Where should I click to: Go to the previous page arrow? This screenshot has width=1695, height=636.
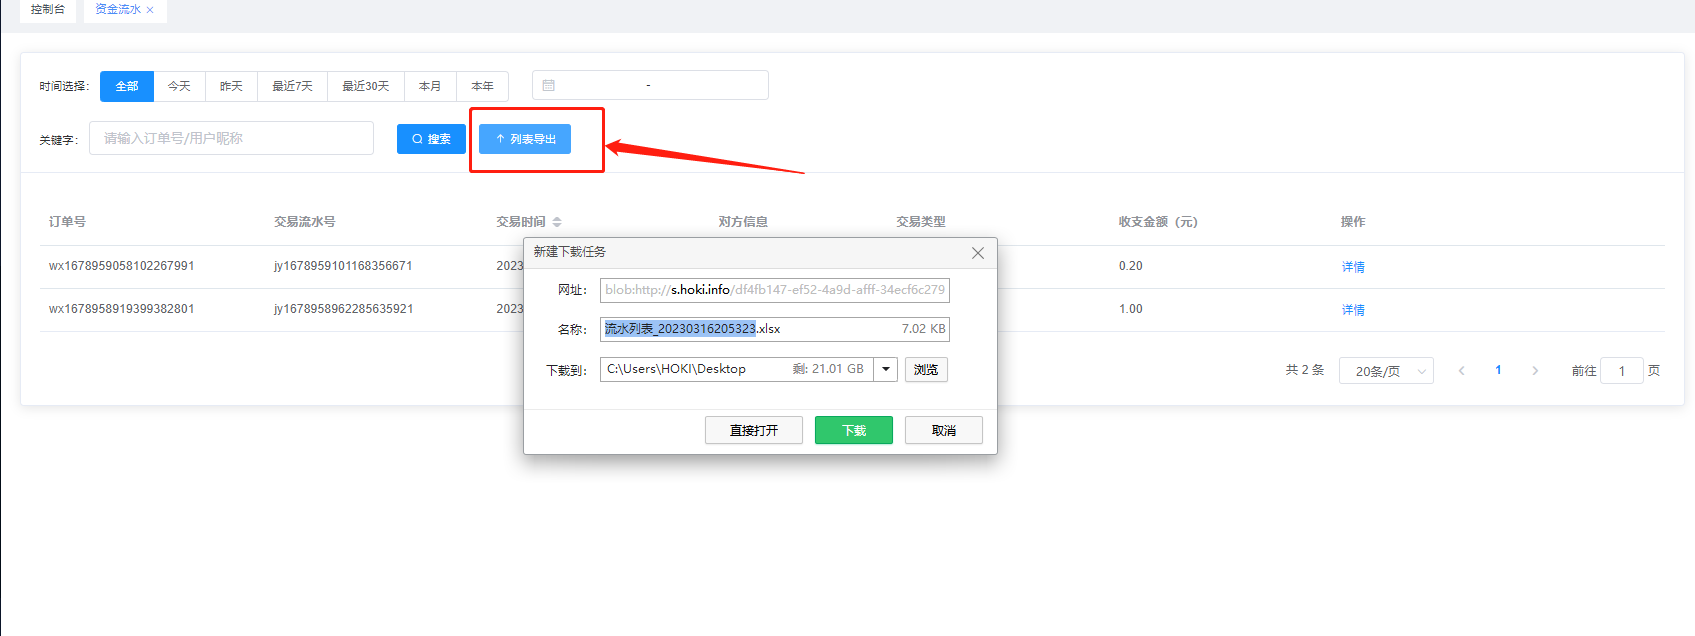pyautogui.click(x=1461, y=371)
